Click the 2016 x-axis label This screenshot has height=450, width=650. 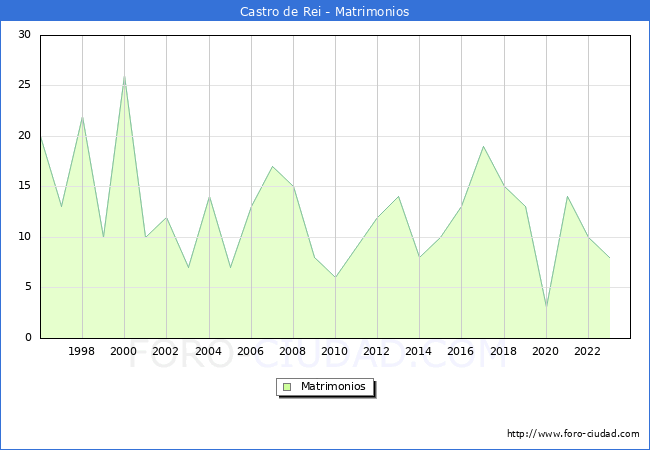pos(461,351)
